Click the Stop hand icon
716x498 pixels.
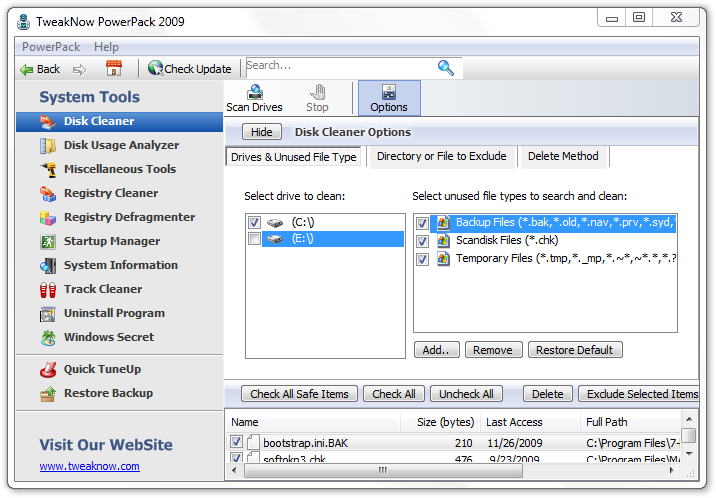[317, 92]
